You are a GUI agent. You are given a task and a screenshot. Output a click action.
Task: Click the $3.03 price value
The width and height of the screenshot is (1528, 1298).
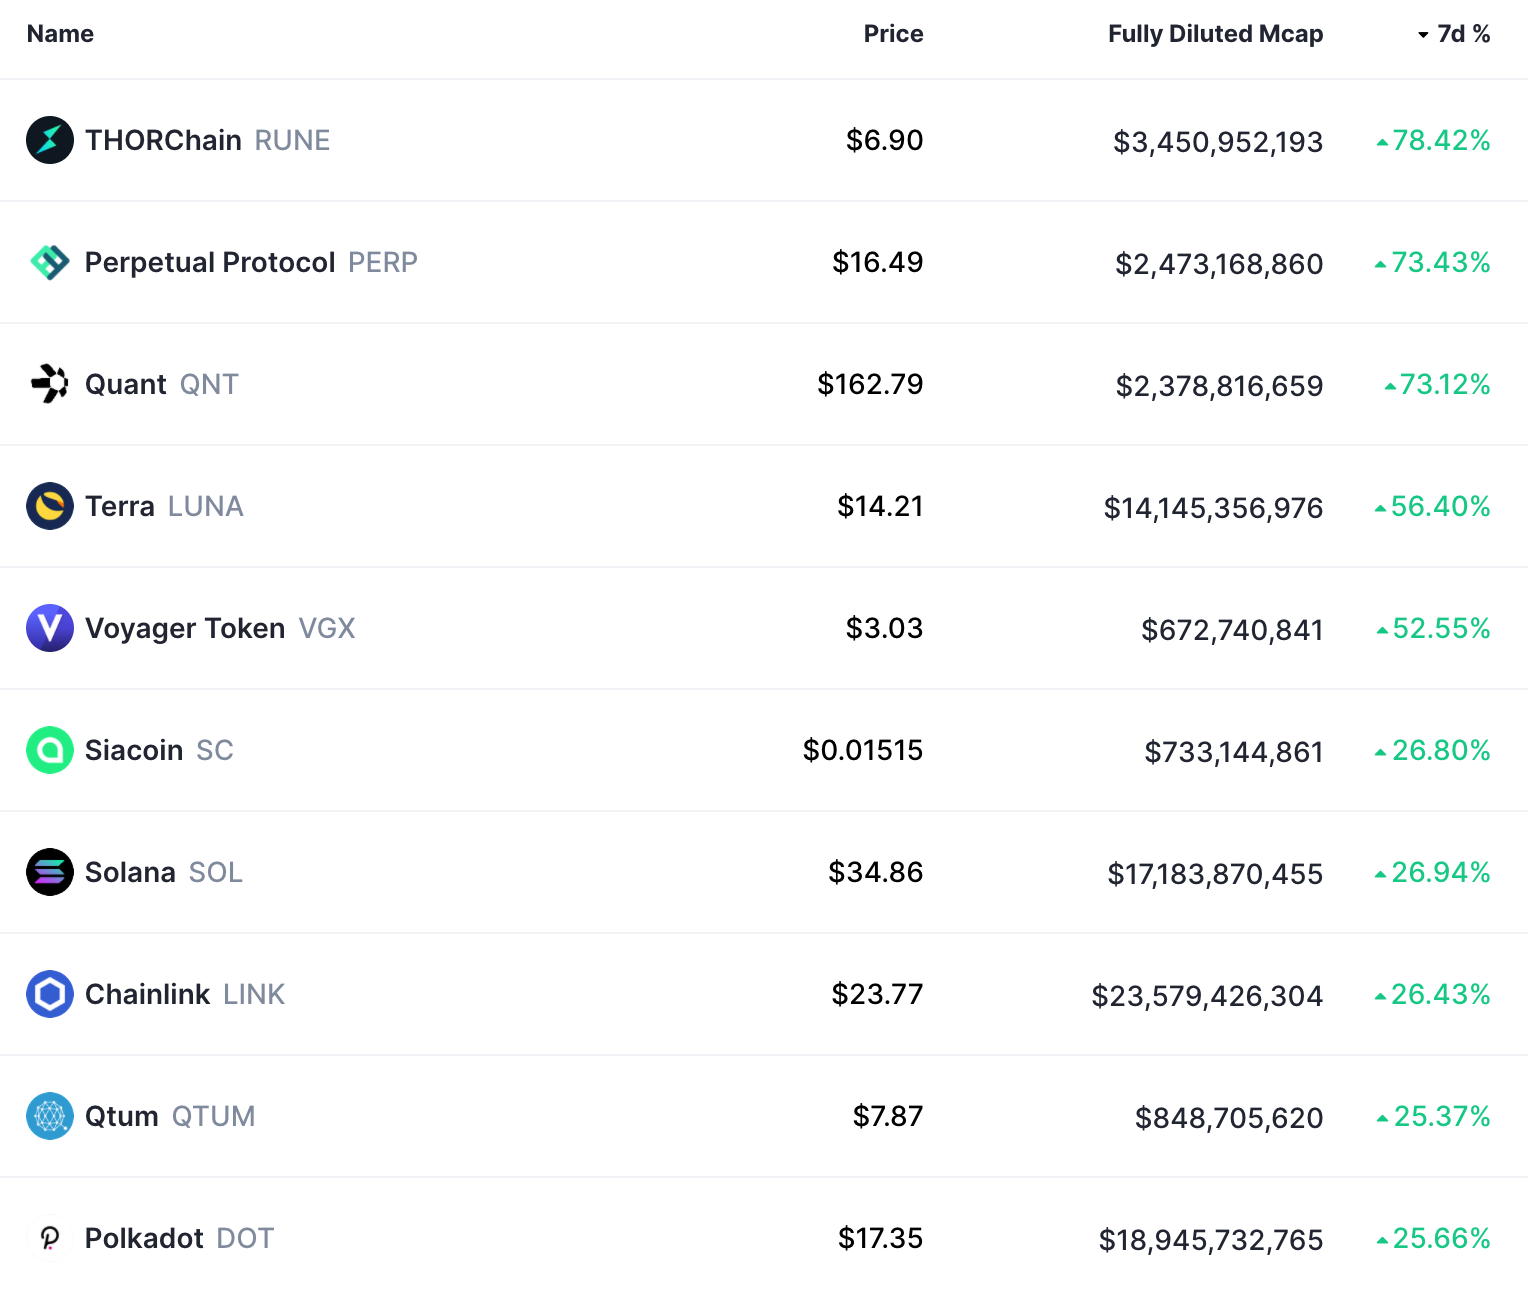[884, 628]
